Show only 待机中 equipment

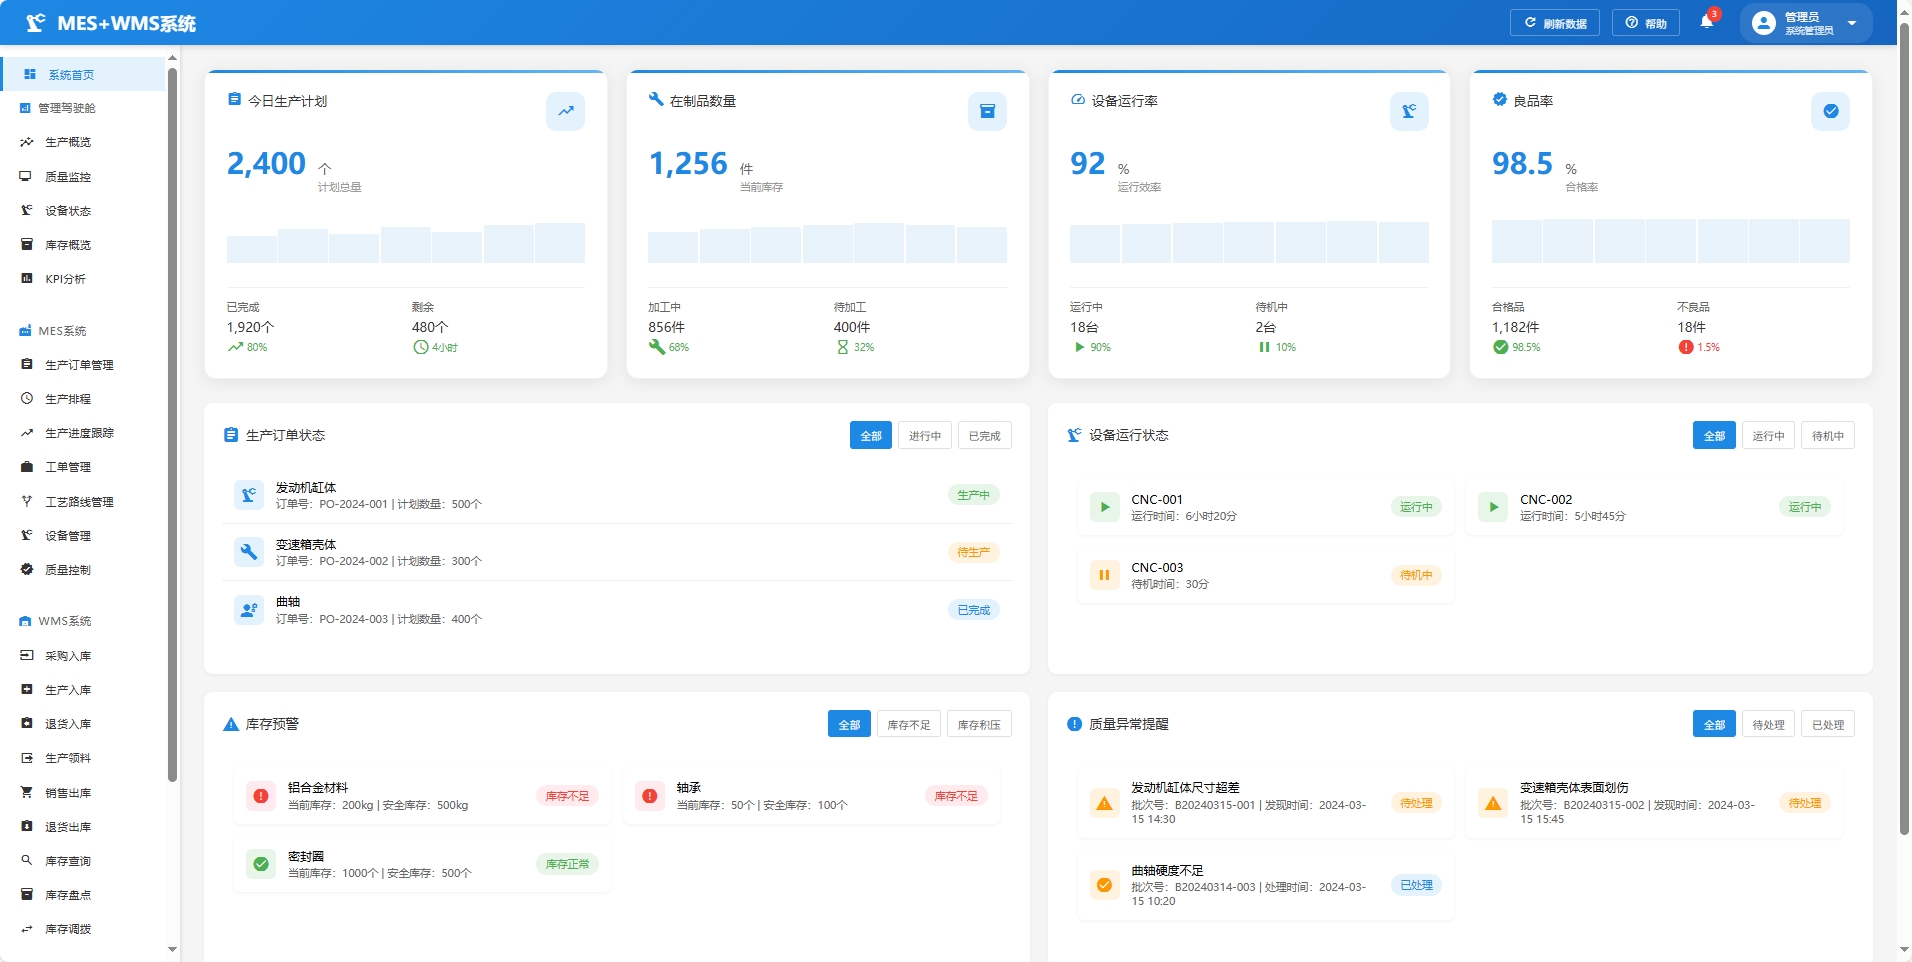click(x=1827, y=436)
